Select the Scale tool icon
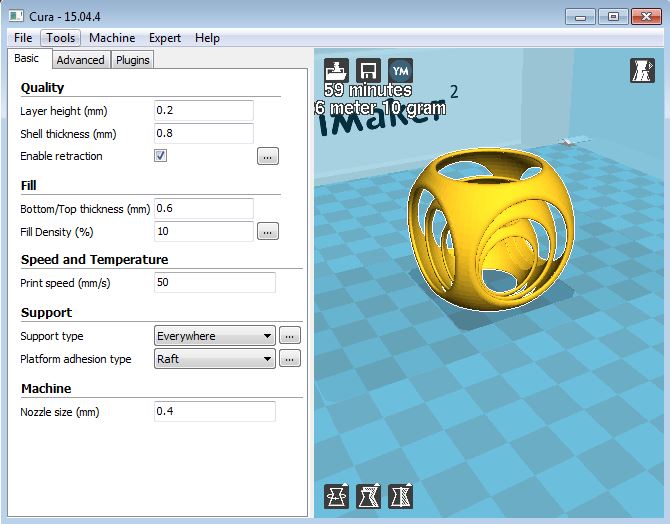The width and height of the screenshot is (670, 524). point(368,496)
